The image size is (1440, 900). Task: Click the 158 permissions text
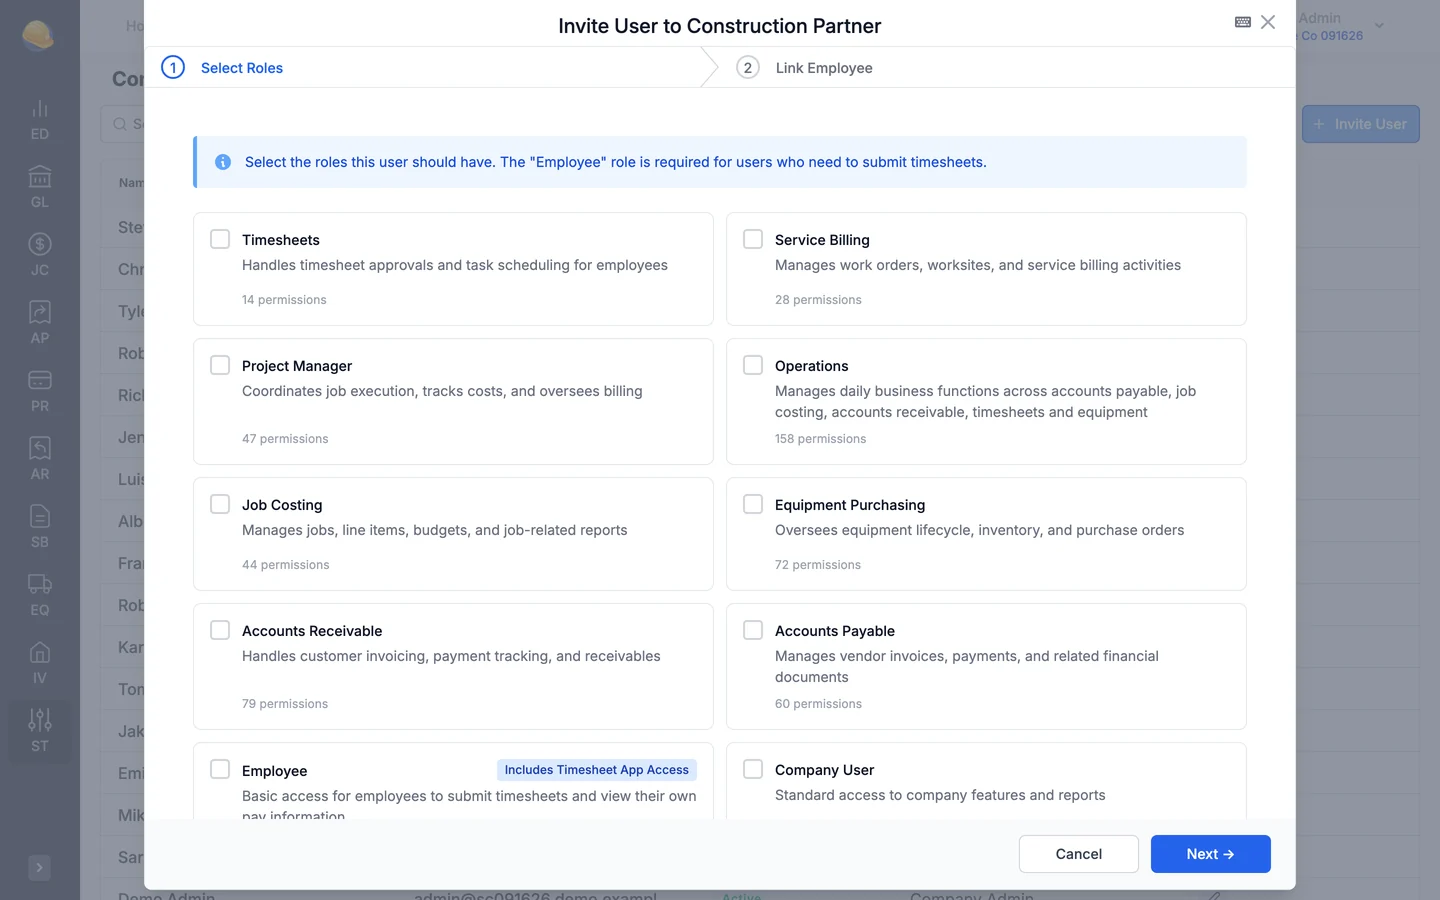[820, 439]
